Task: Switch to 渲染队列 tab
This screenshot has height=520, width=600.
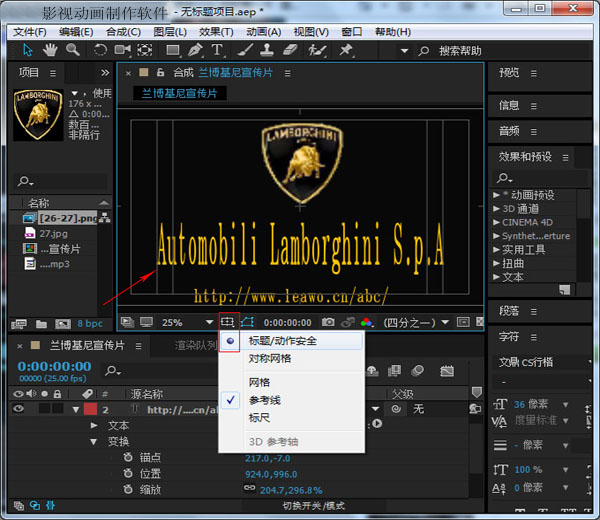Action: click(196, 346)
